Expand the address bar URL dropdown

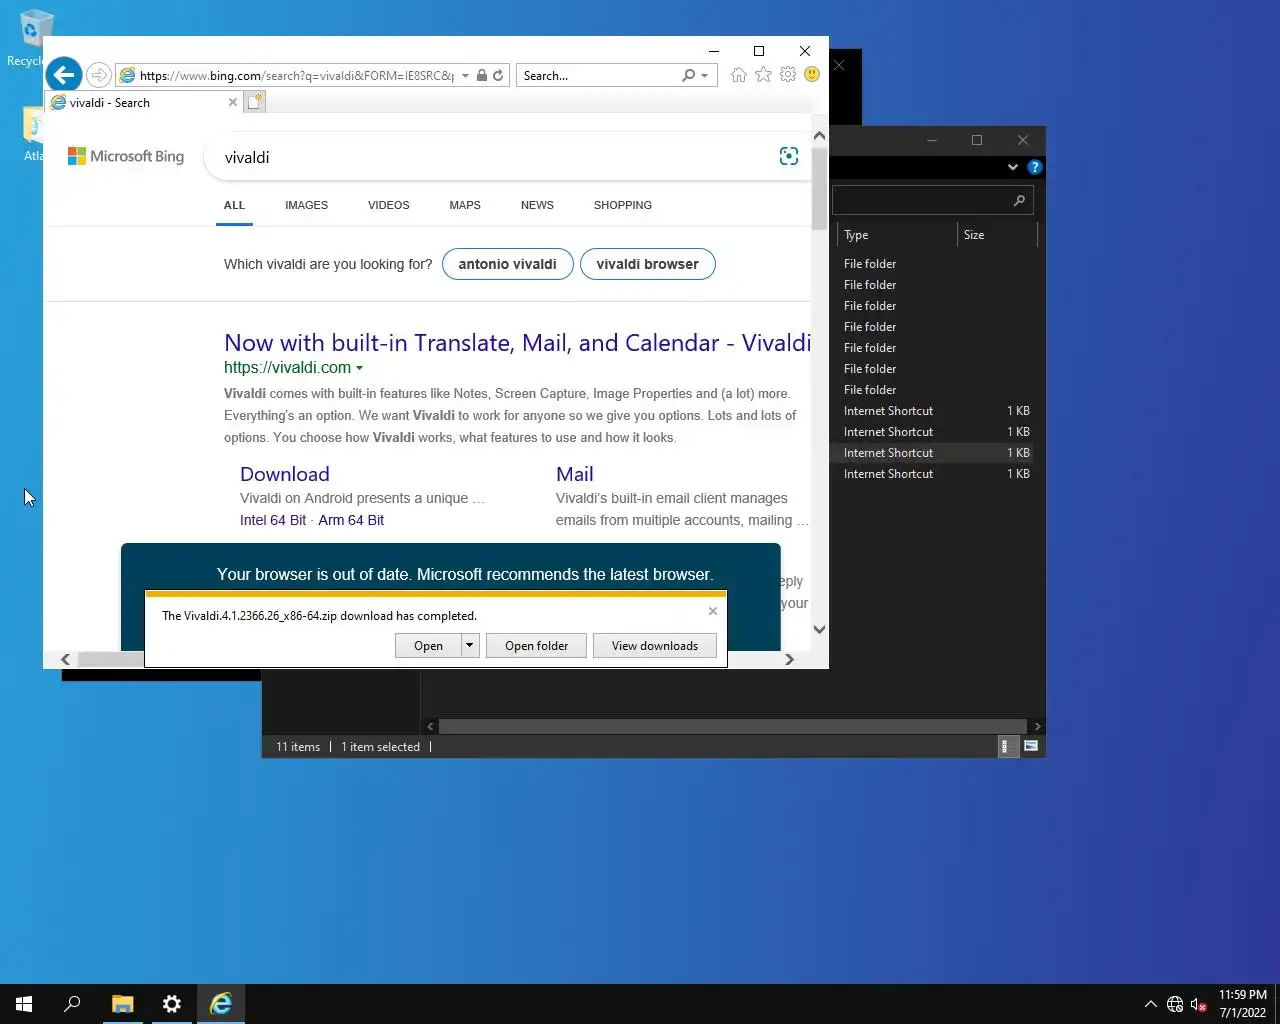(465, 75)
